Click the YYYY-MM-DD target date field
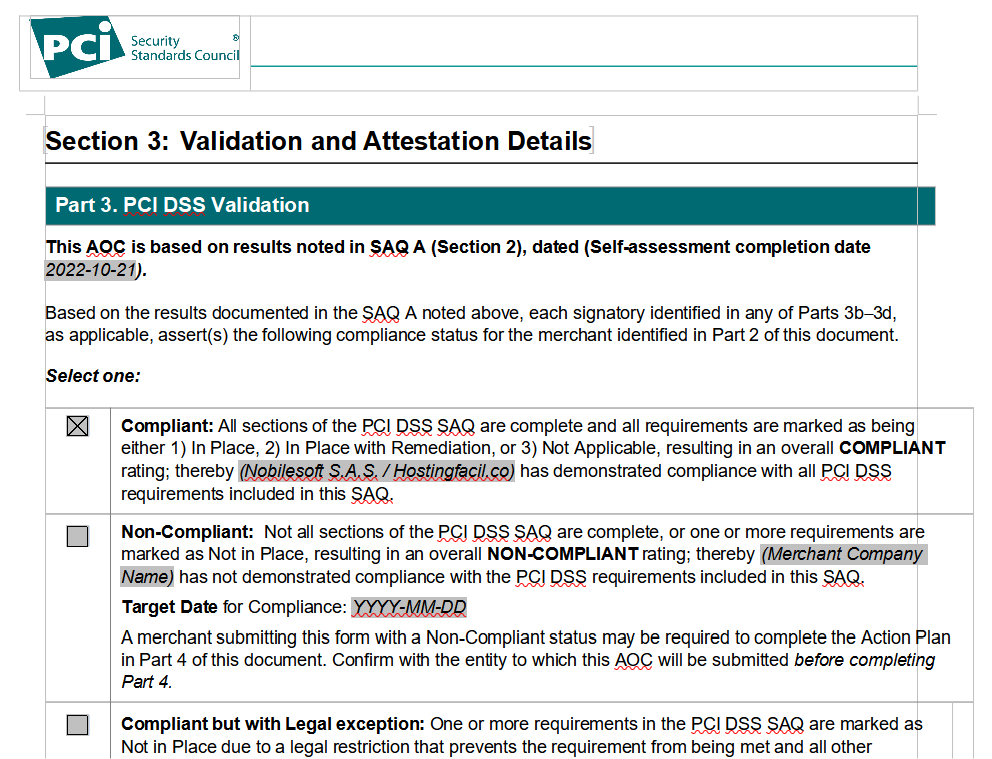 pyautogui.click(x=409, y=608)
